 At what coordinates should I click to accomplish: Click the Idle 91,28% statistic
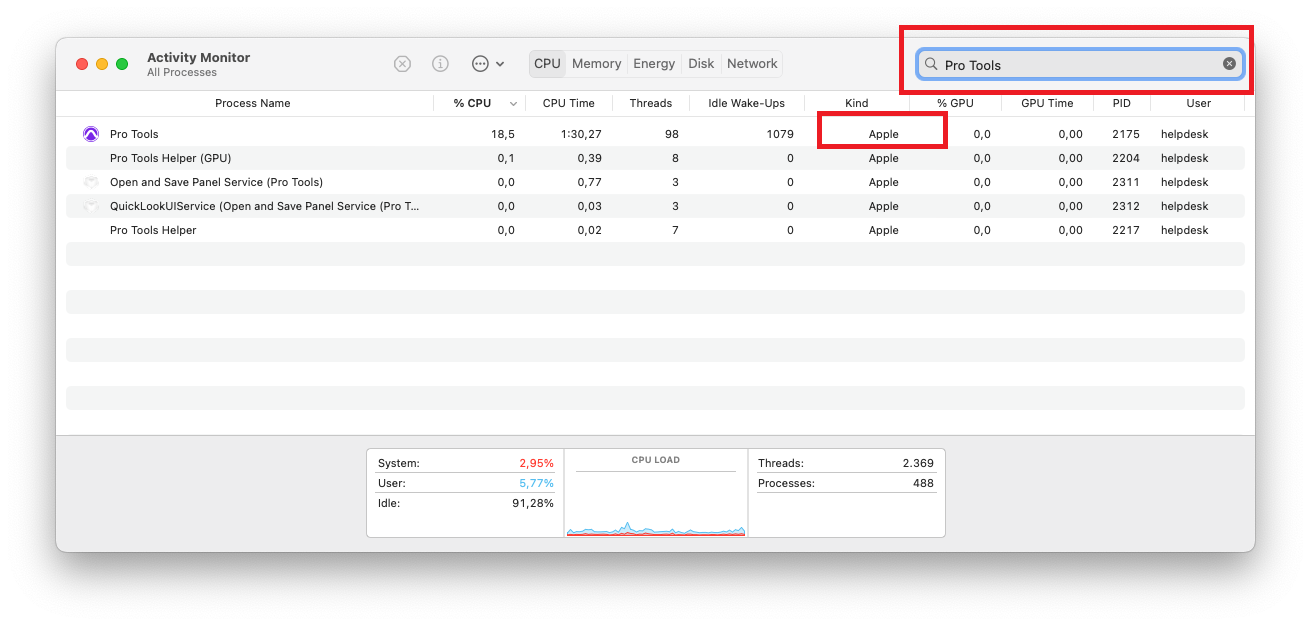pyautogui.click(x=465, y=503)
